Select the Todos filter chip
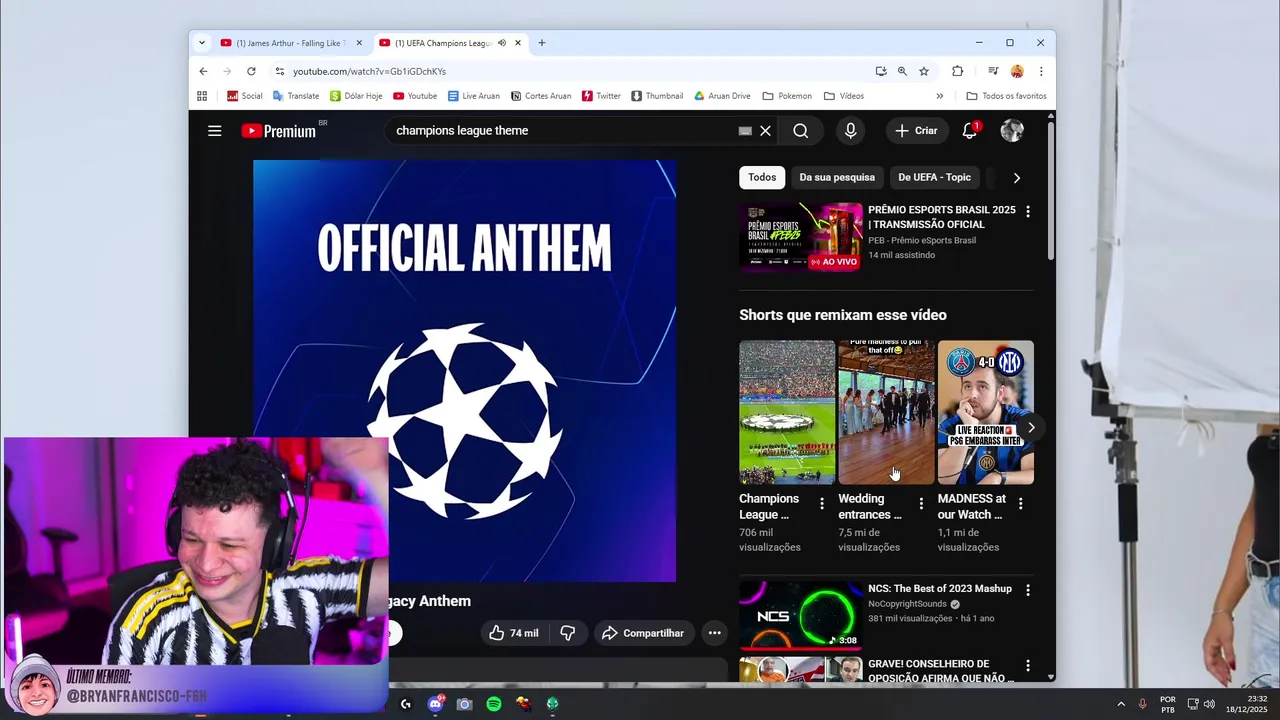1280x720 pixels. [762, 177]
